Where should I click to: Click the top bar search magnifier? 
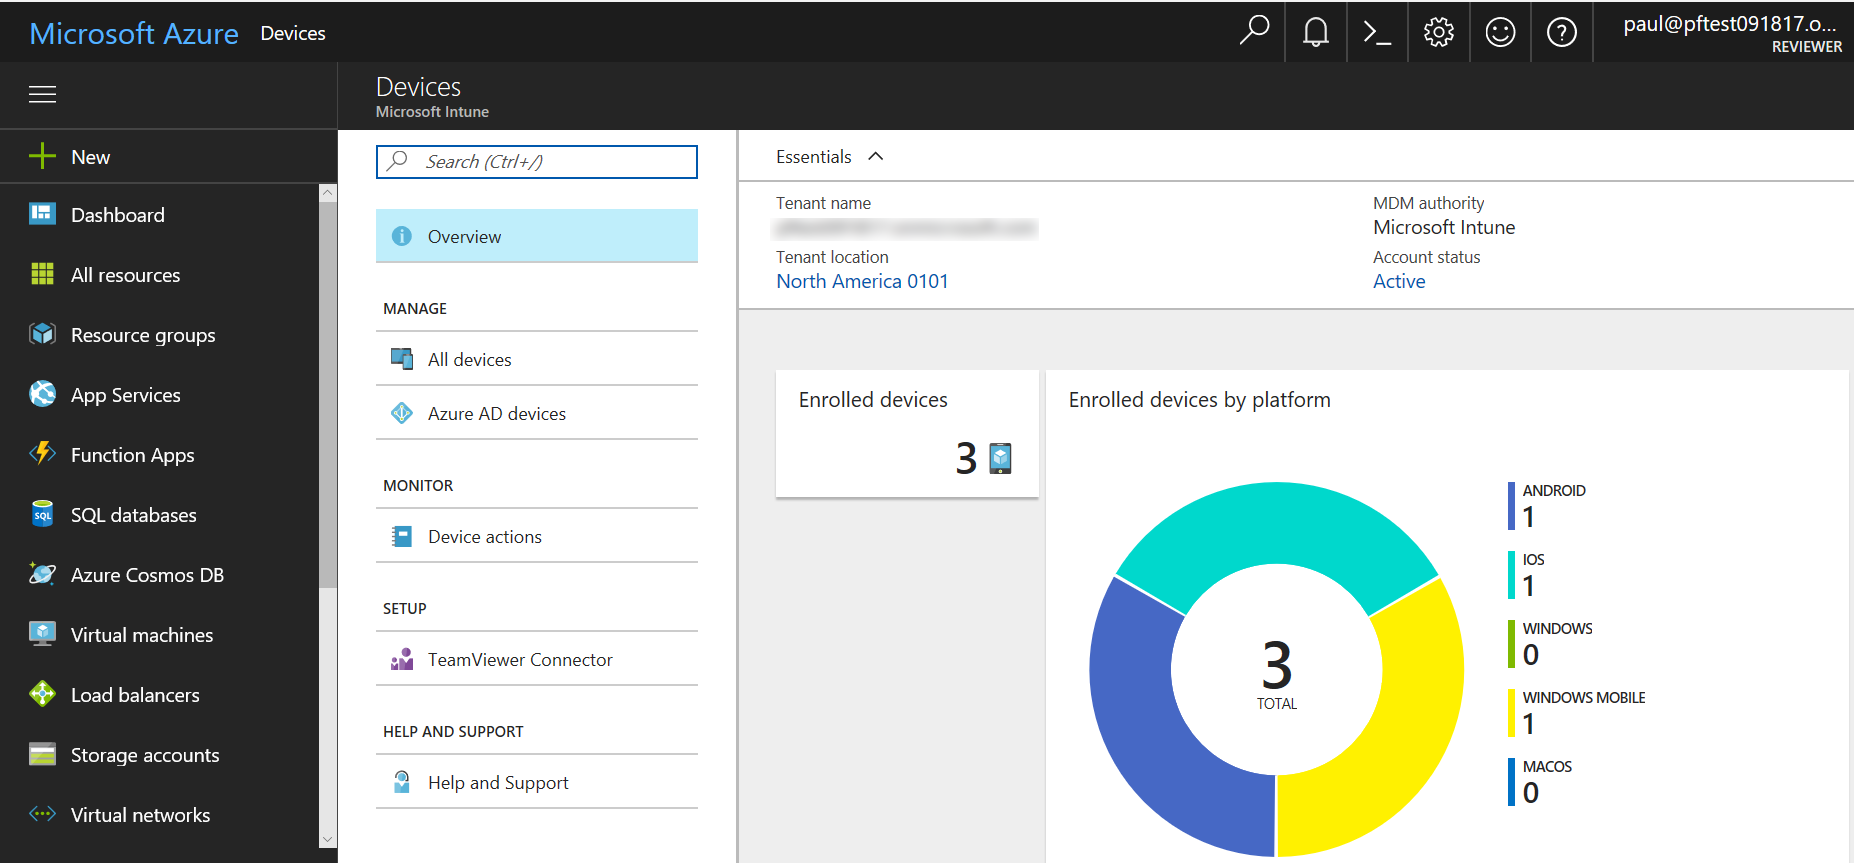click(1254, 31)
